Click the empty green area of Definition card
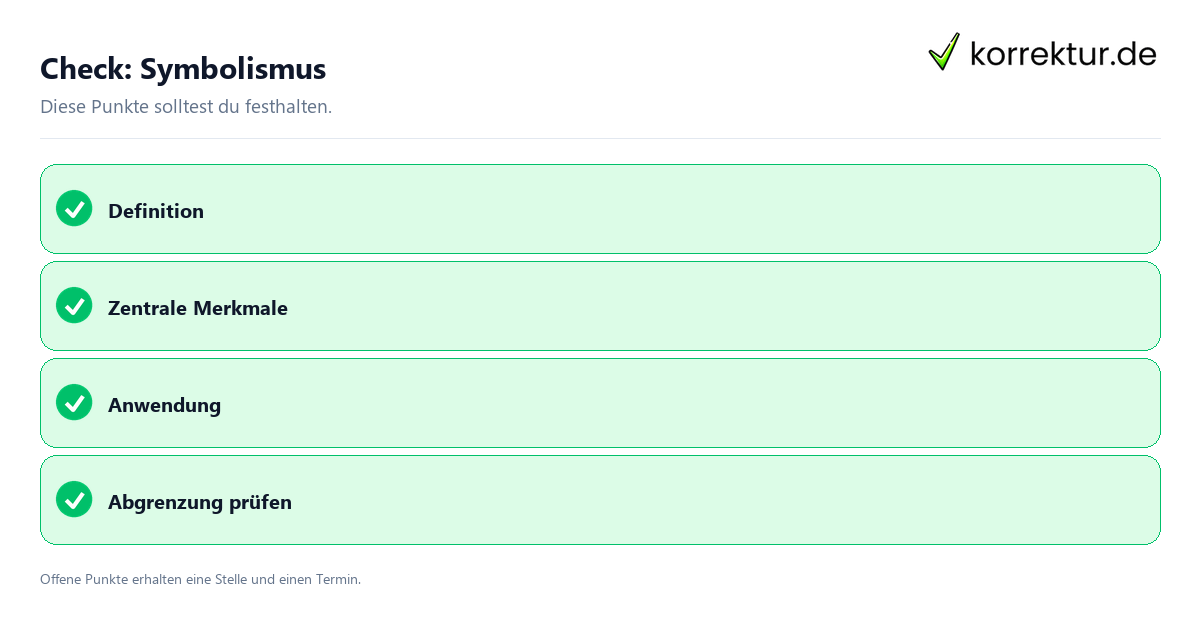The width and height of the screenshot is (1200, 630). point(680,209)
